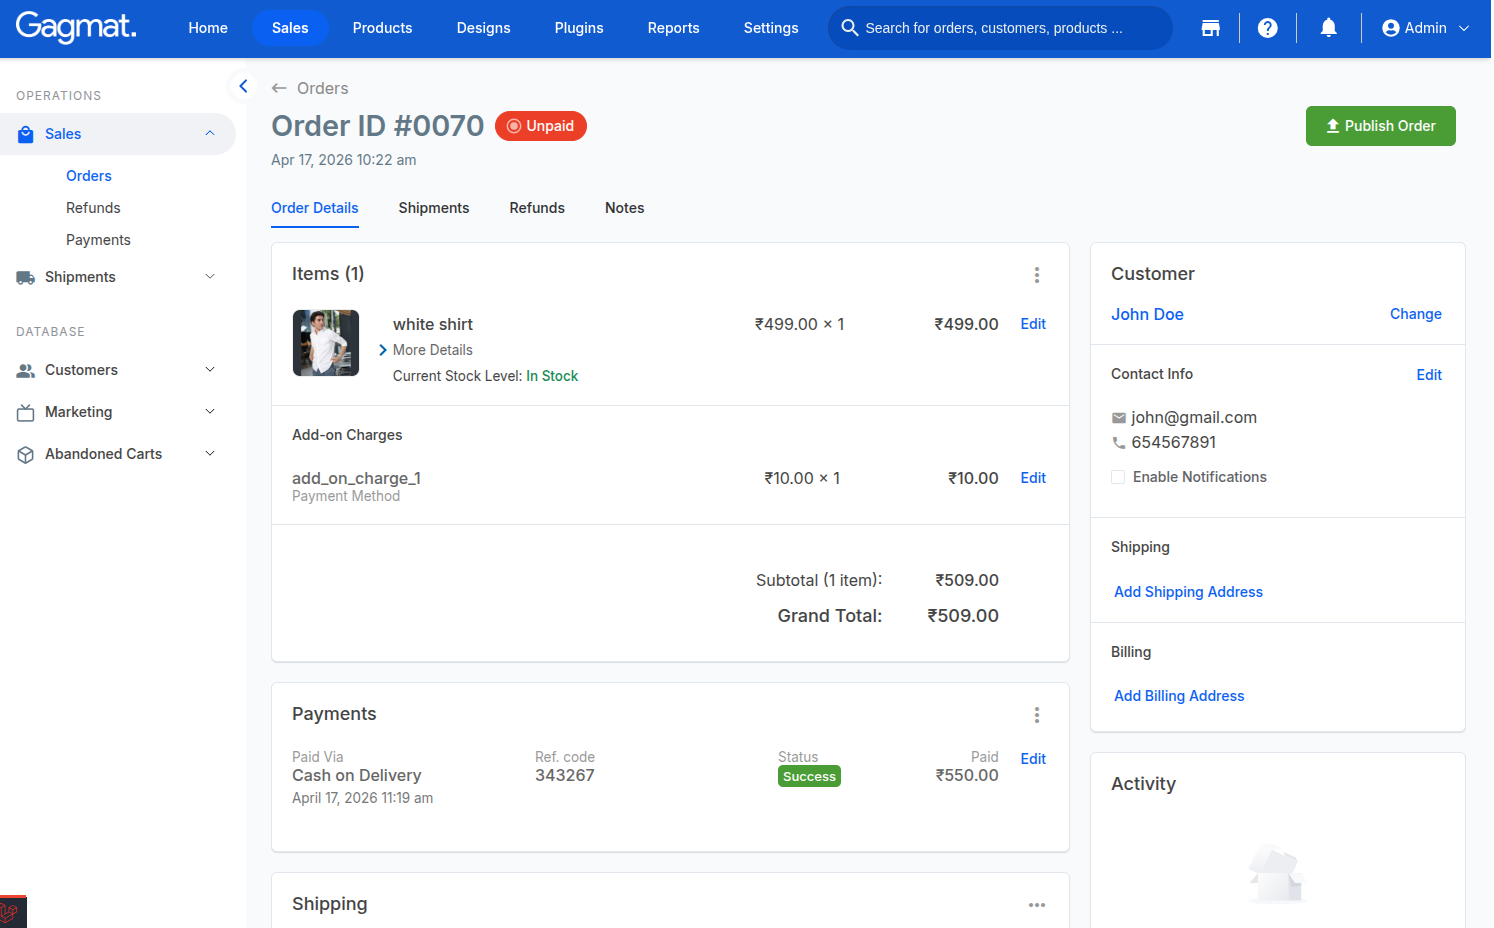Open the Settings menu
1494x928 pixels.
pyautogui.click(x=771, y=28)
